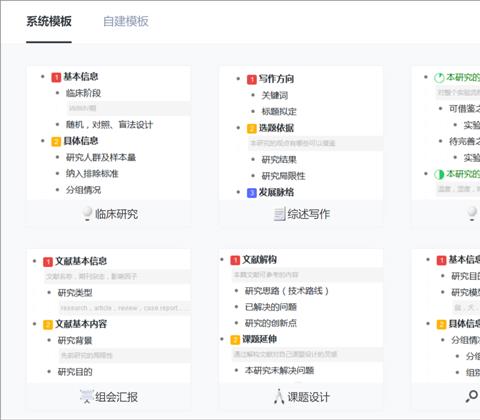Select the 系统模板 tab
Image resolution: width=480 pixels, height=420 pixels.
(49, 21)
